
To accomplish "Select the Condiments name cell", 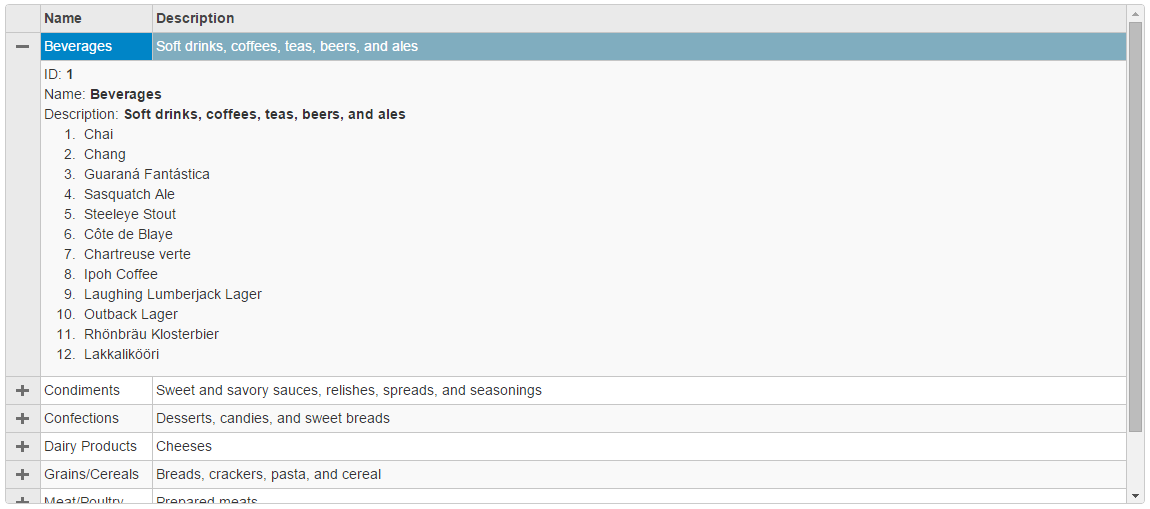I will (97, 390).
